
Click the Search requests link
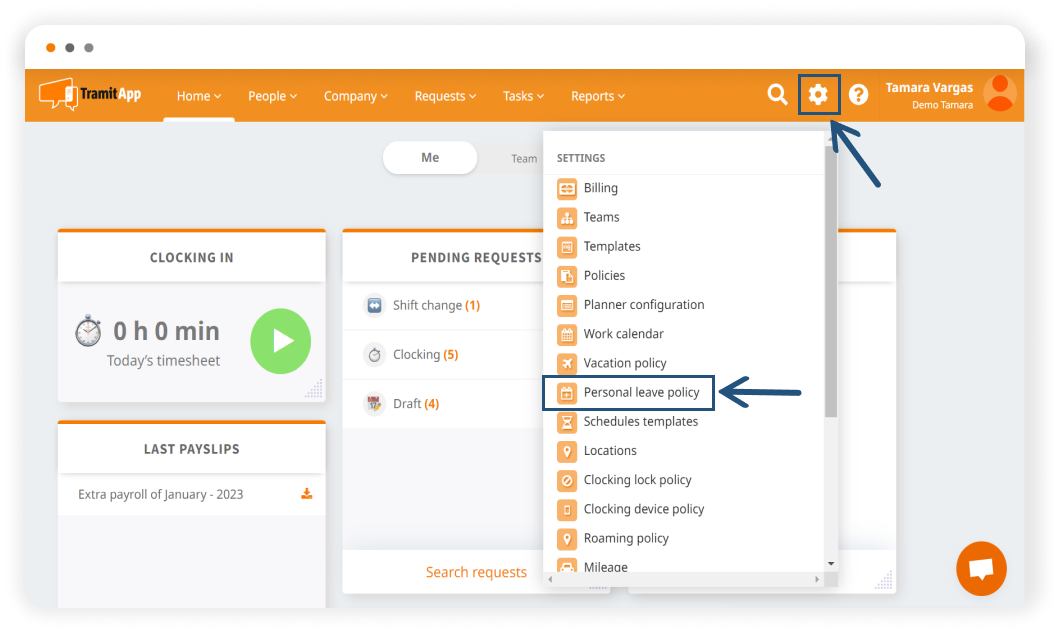point(476,572)
